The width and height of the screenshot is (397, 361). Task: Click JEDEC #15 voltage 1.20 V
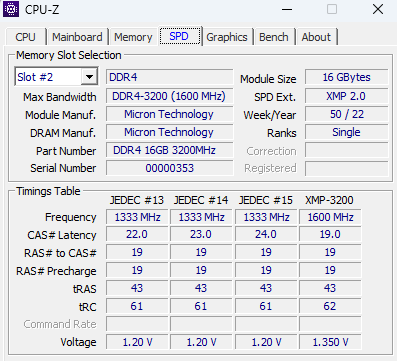(266, 342)
